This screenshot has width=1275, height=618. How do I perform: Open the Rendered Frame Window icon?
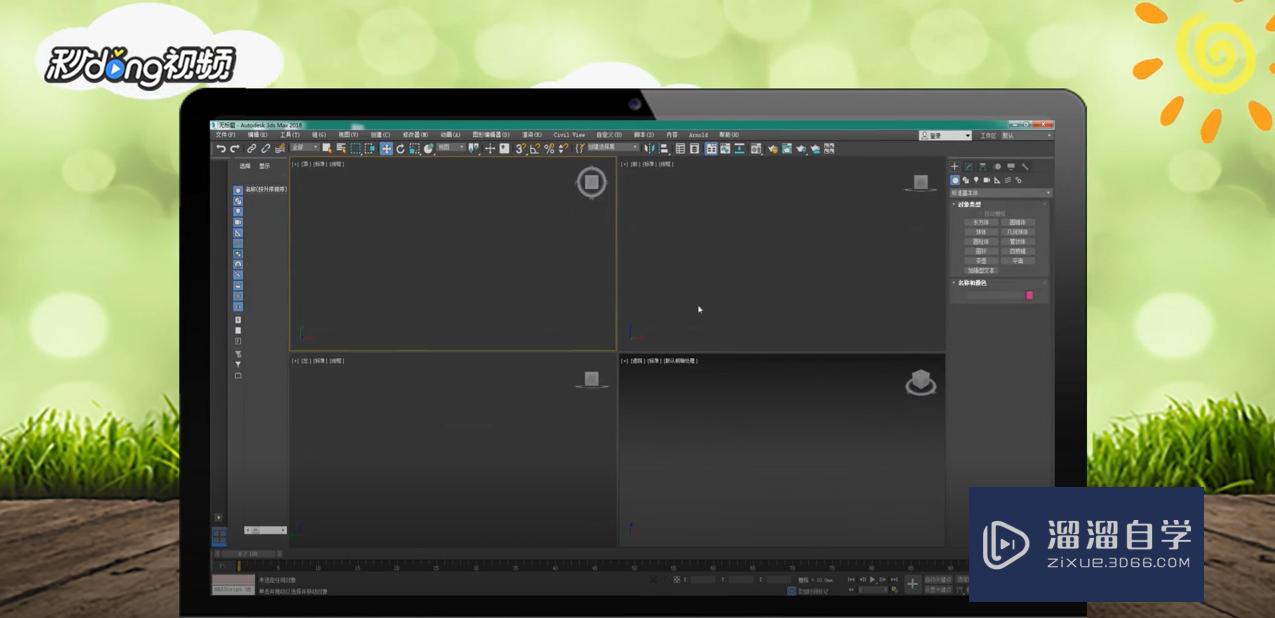pyautogui.click(x=787, y=148)
